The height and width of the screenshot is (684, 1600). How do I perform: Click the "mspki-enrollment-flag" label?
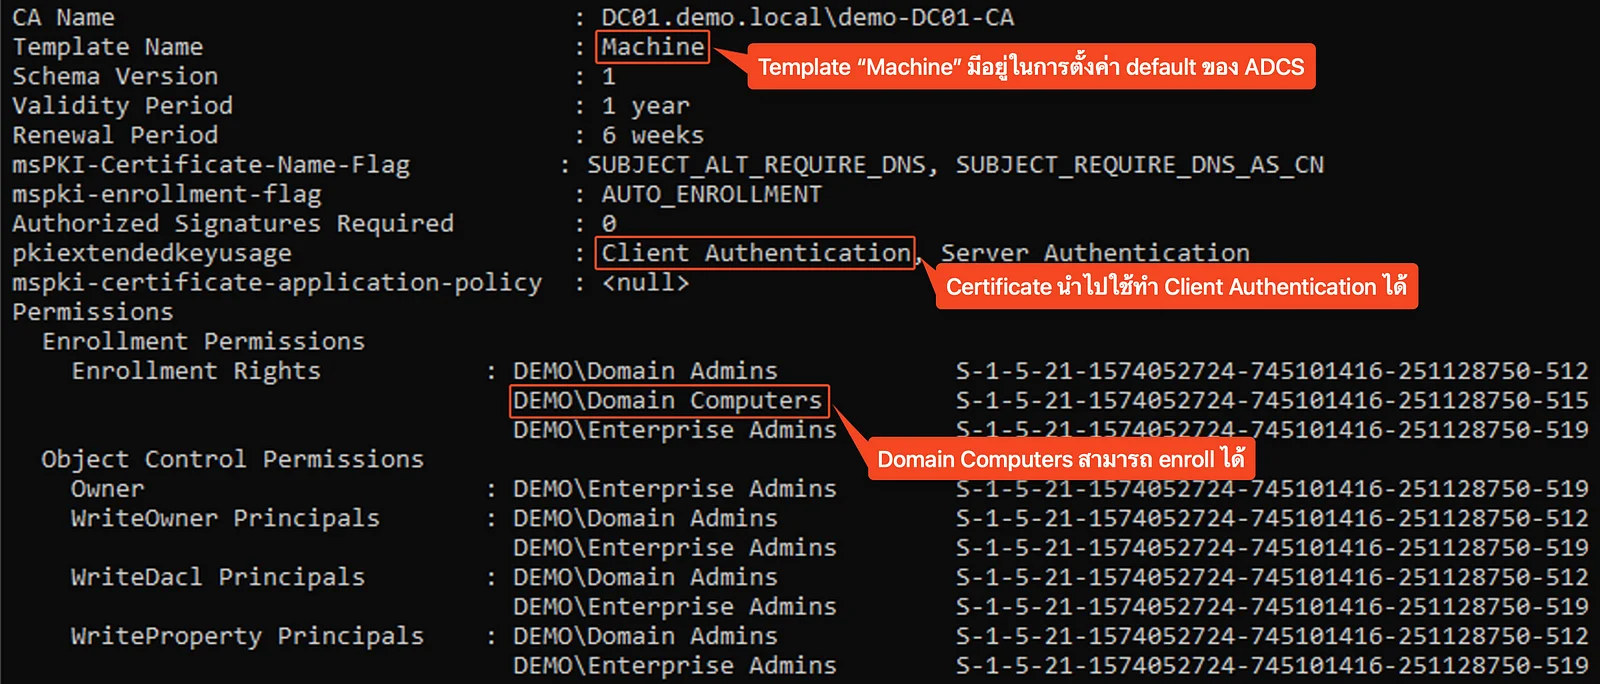pyautogui.click(x=167, y=194)
